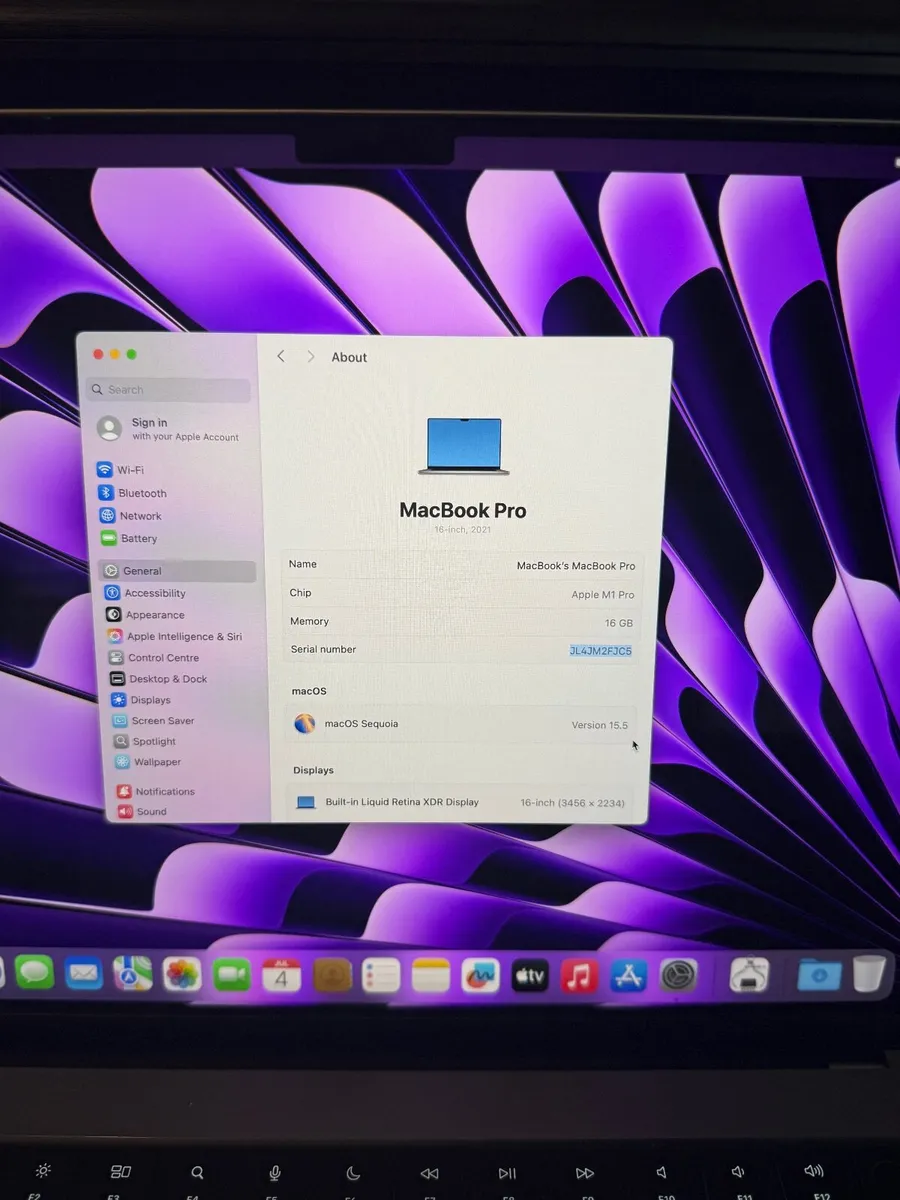Click the macOS Sequoia Version 15.5 row
The width and height of the screenshot is (900, 1200).
462,724
